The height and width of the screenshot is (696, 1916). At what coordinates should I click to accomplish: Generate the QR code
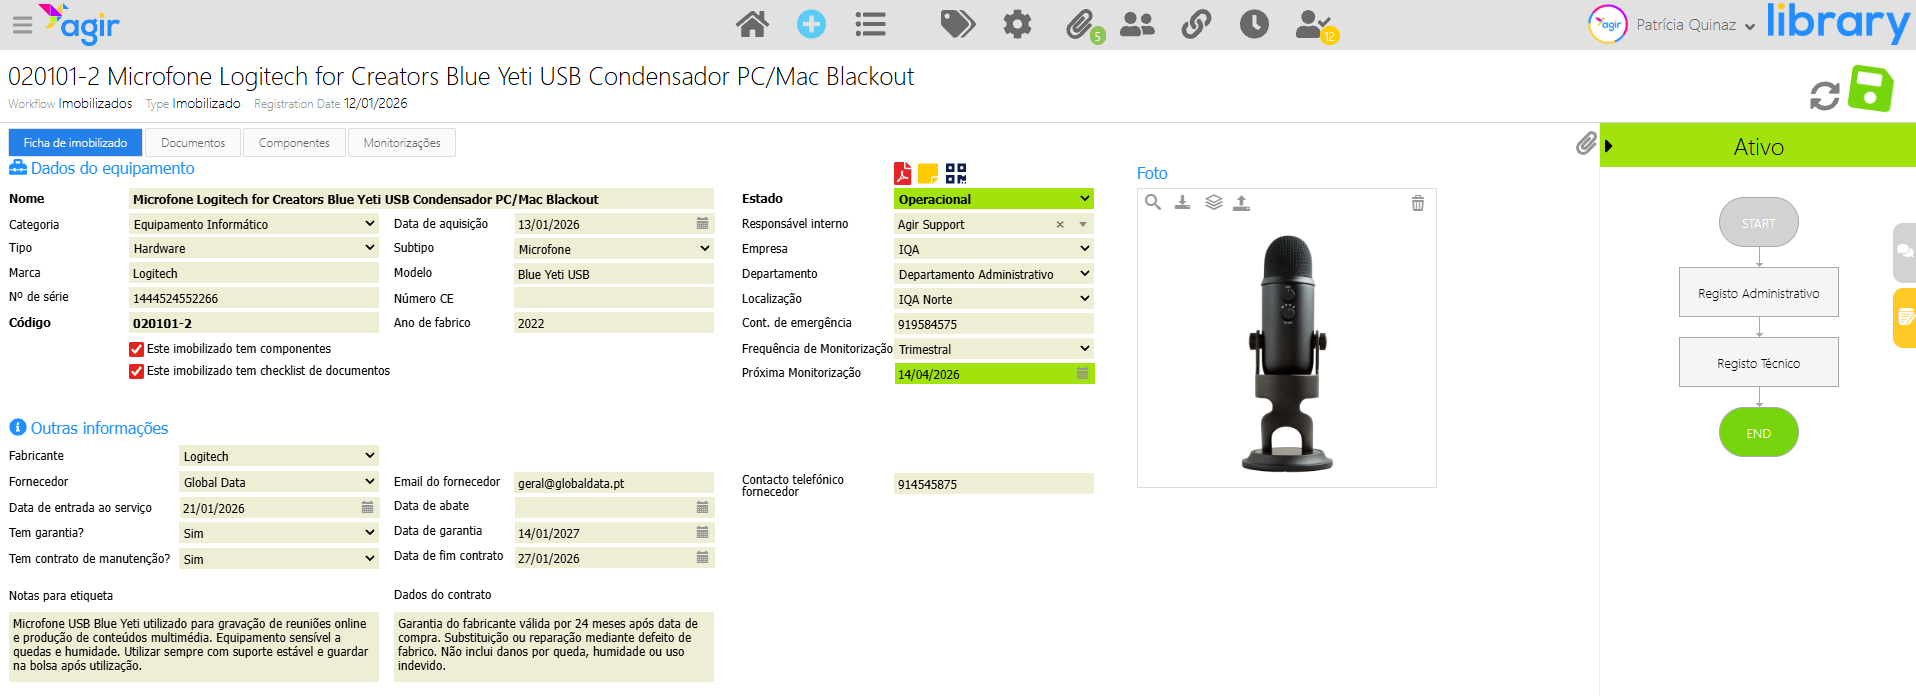click(956, 174)
